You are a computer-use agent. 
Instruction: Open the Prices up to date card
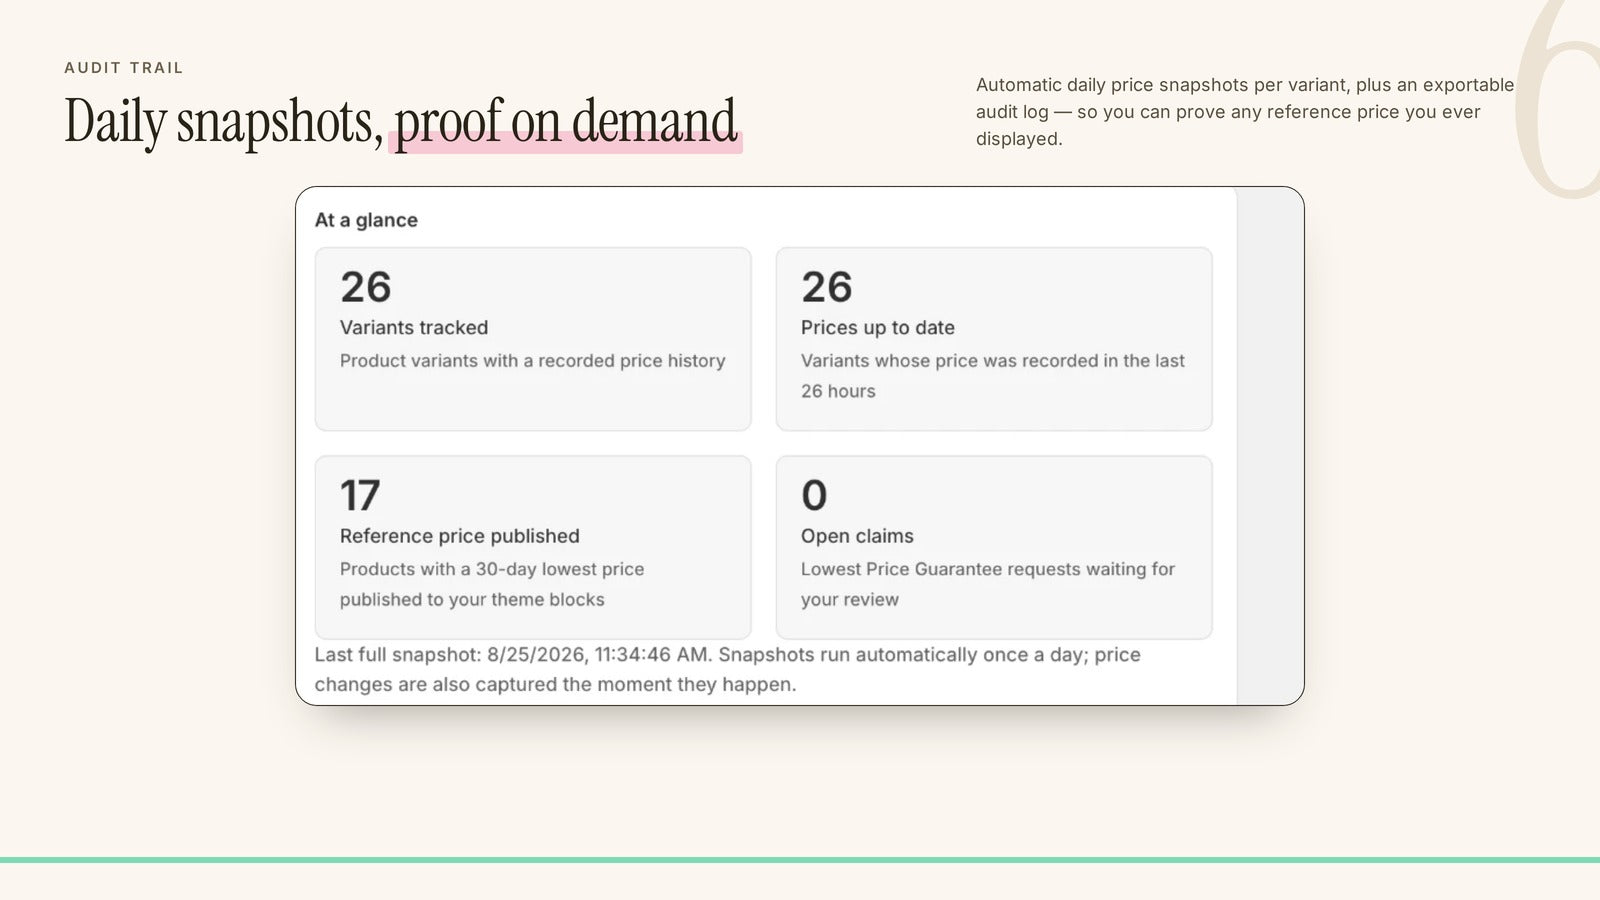pyautogui.click(x=994, y=339)
